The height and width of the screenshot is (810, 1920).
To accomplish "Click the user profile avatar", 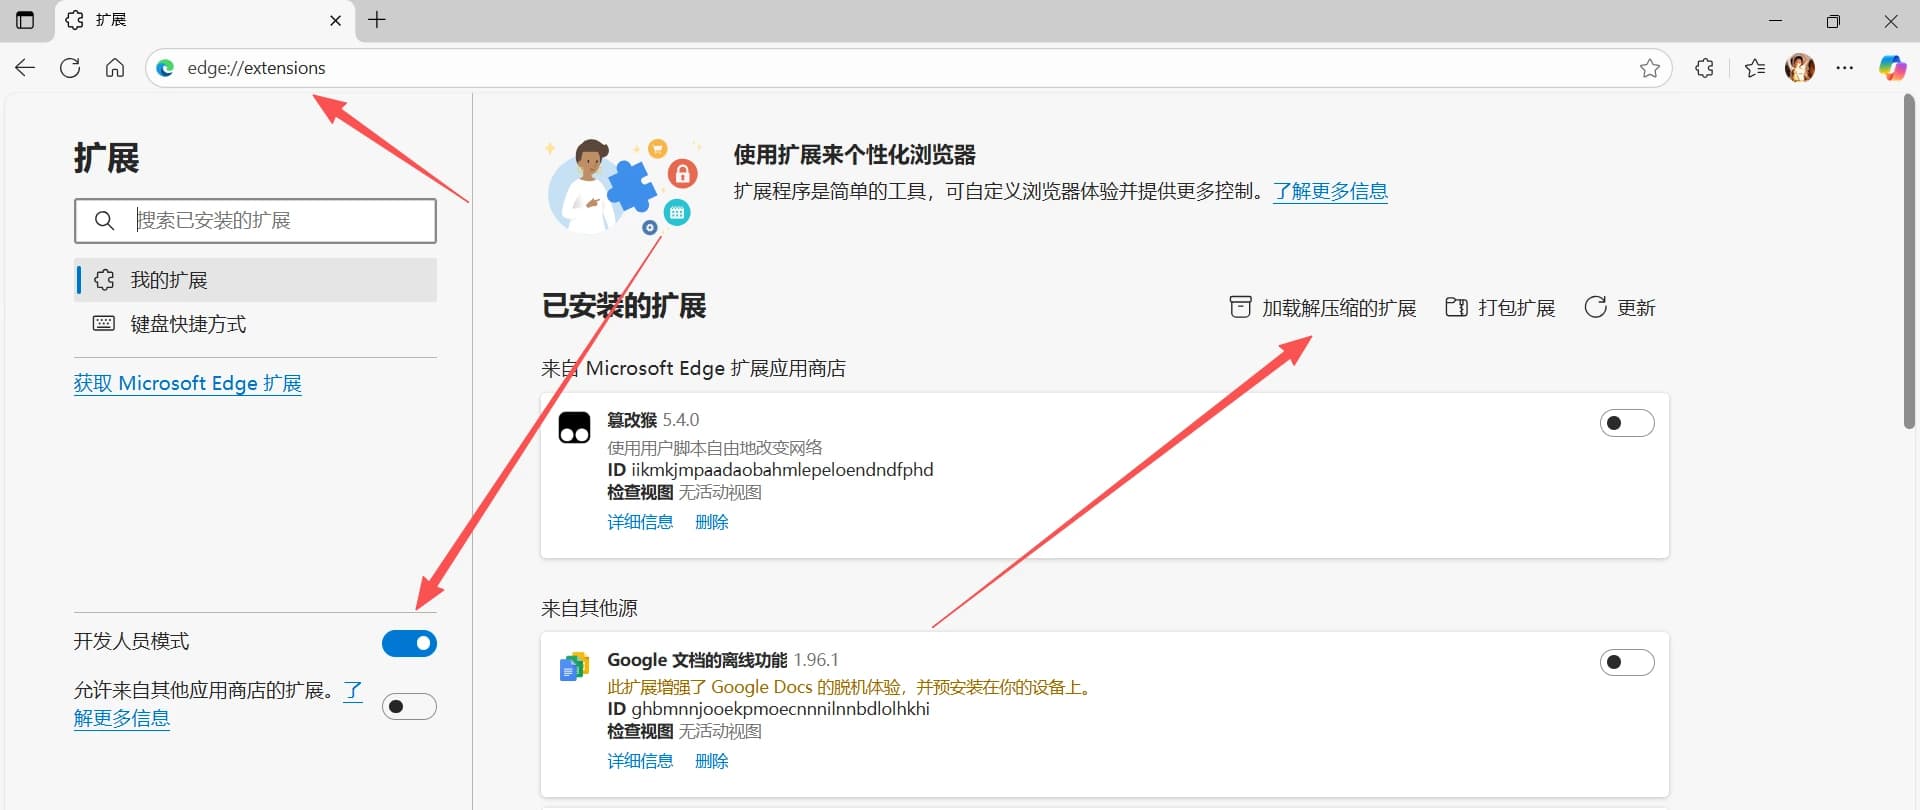I will coord(1799,68).
